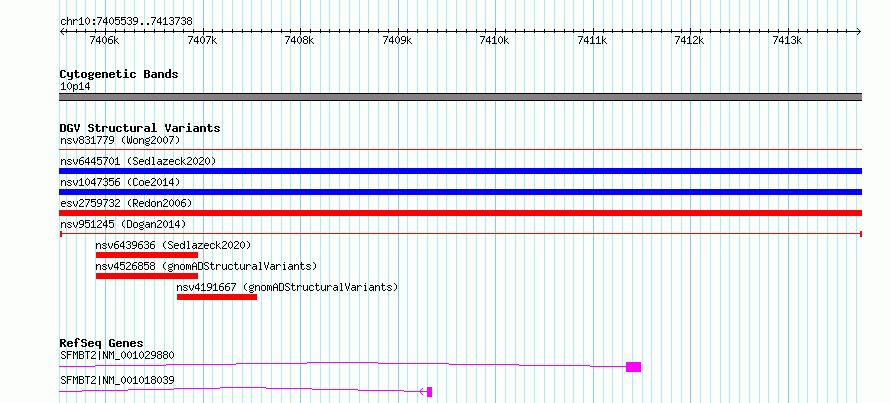Click the right arrowhead of the ruler
Screen dimensions: 890x403
point(859,31)
